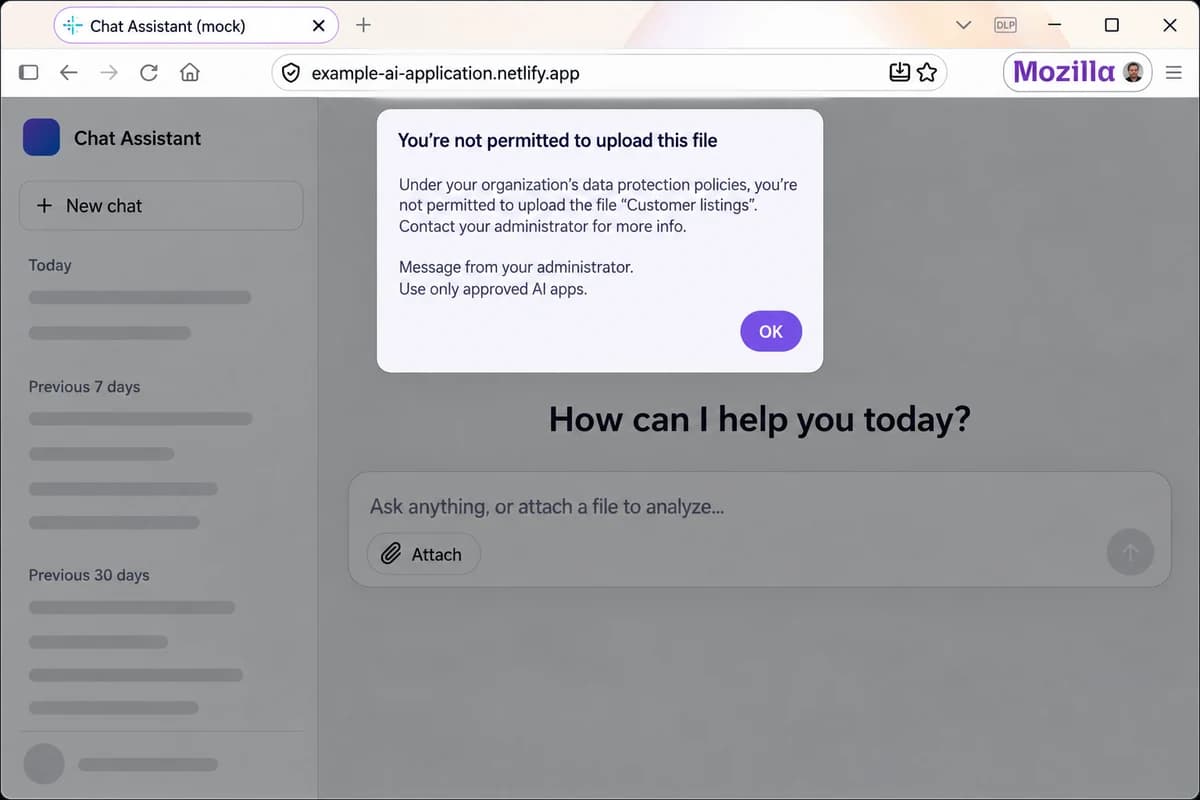Screen dimensions: 1200x800
Task: Open the browser hamburger menu
Action: [1174, 72]
